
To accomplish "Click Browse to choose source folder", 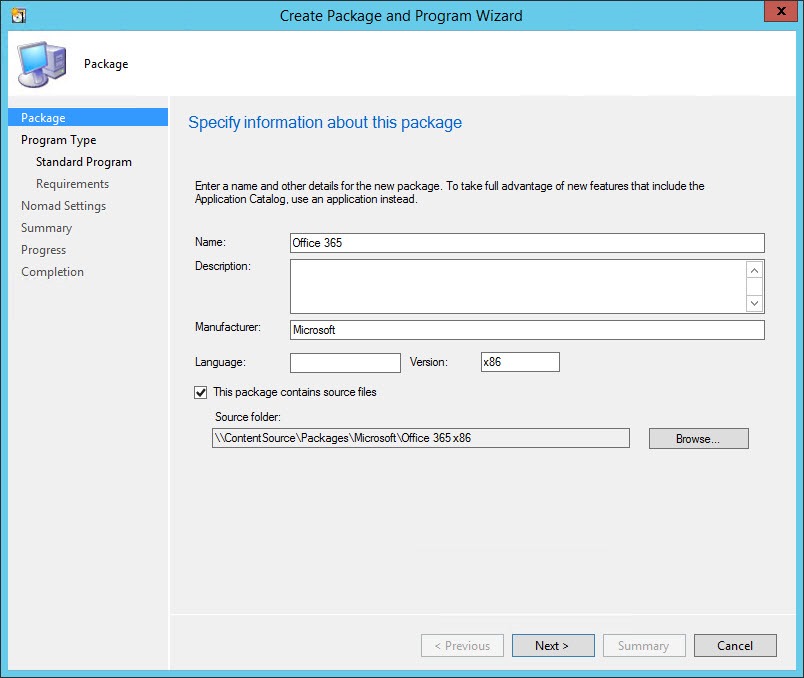I will coord(698,438).
